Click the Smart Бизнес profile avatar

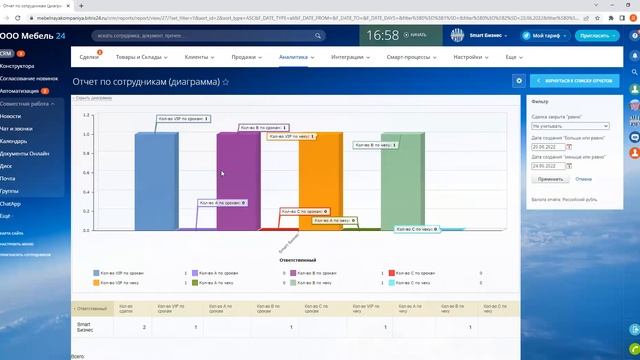coord(457,36)
